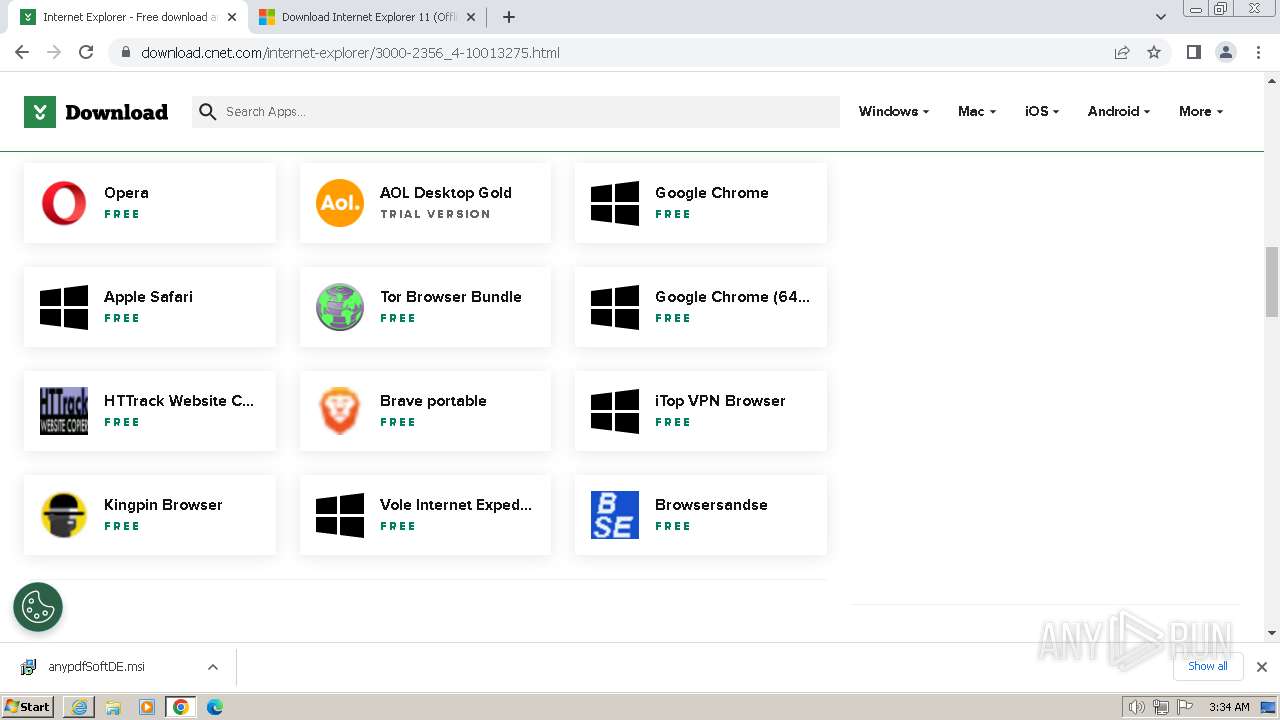Click the Tor Browser Bundle globe icon

(x=340, y=307)
